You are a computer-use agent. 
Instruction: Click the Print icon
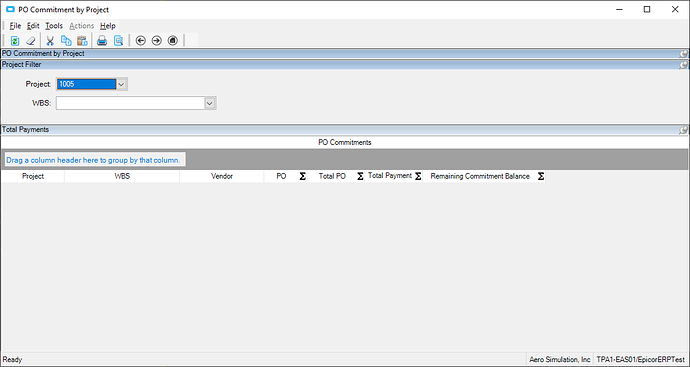pos(102,40)
